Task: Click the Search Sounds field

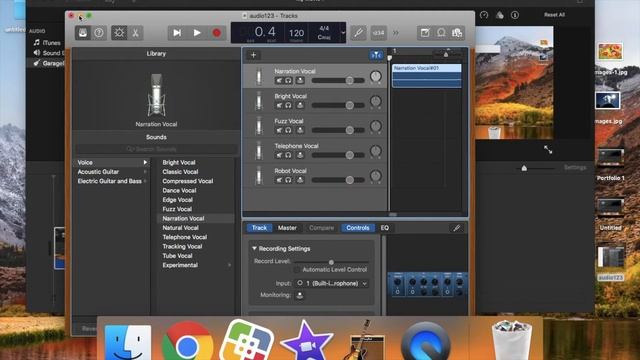Action: pyautogui.click(x=156, y=149)
